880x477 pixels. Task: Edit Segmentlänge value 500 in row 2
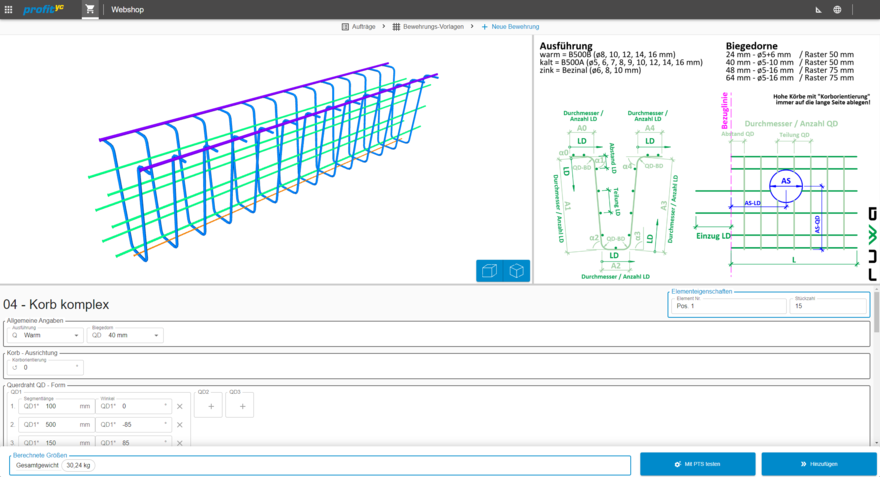pyautogui.click(x=56, y=425)
